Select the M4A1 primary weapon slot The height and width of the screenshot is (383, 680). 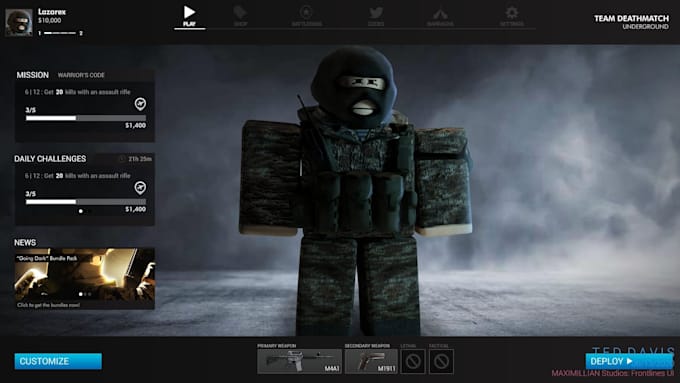(299, 361)
